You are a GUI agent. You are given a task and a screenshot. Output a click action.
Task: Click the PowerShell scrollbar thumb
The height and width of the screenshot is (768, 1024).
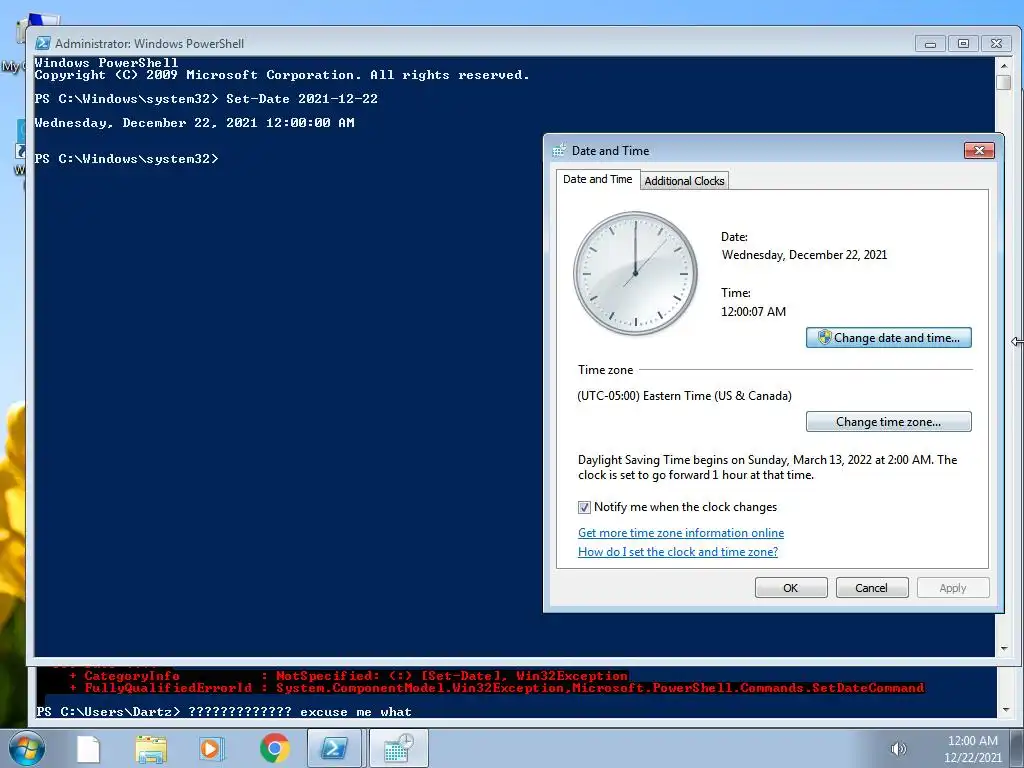click(x=1004, y=83)
